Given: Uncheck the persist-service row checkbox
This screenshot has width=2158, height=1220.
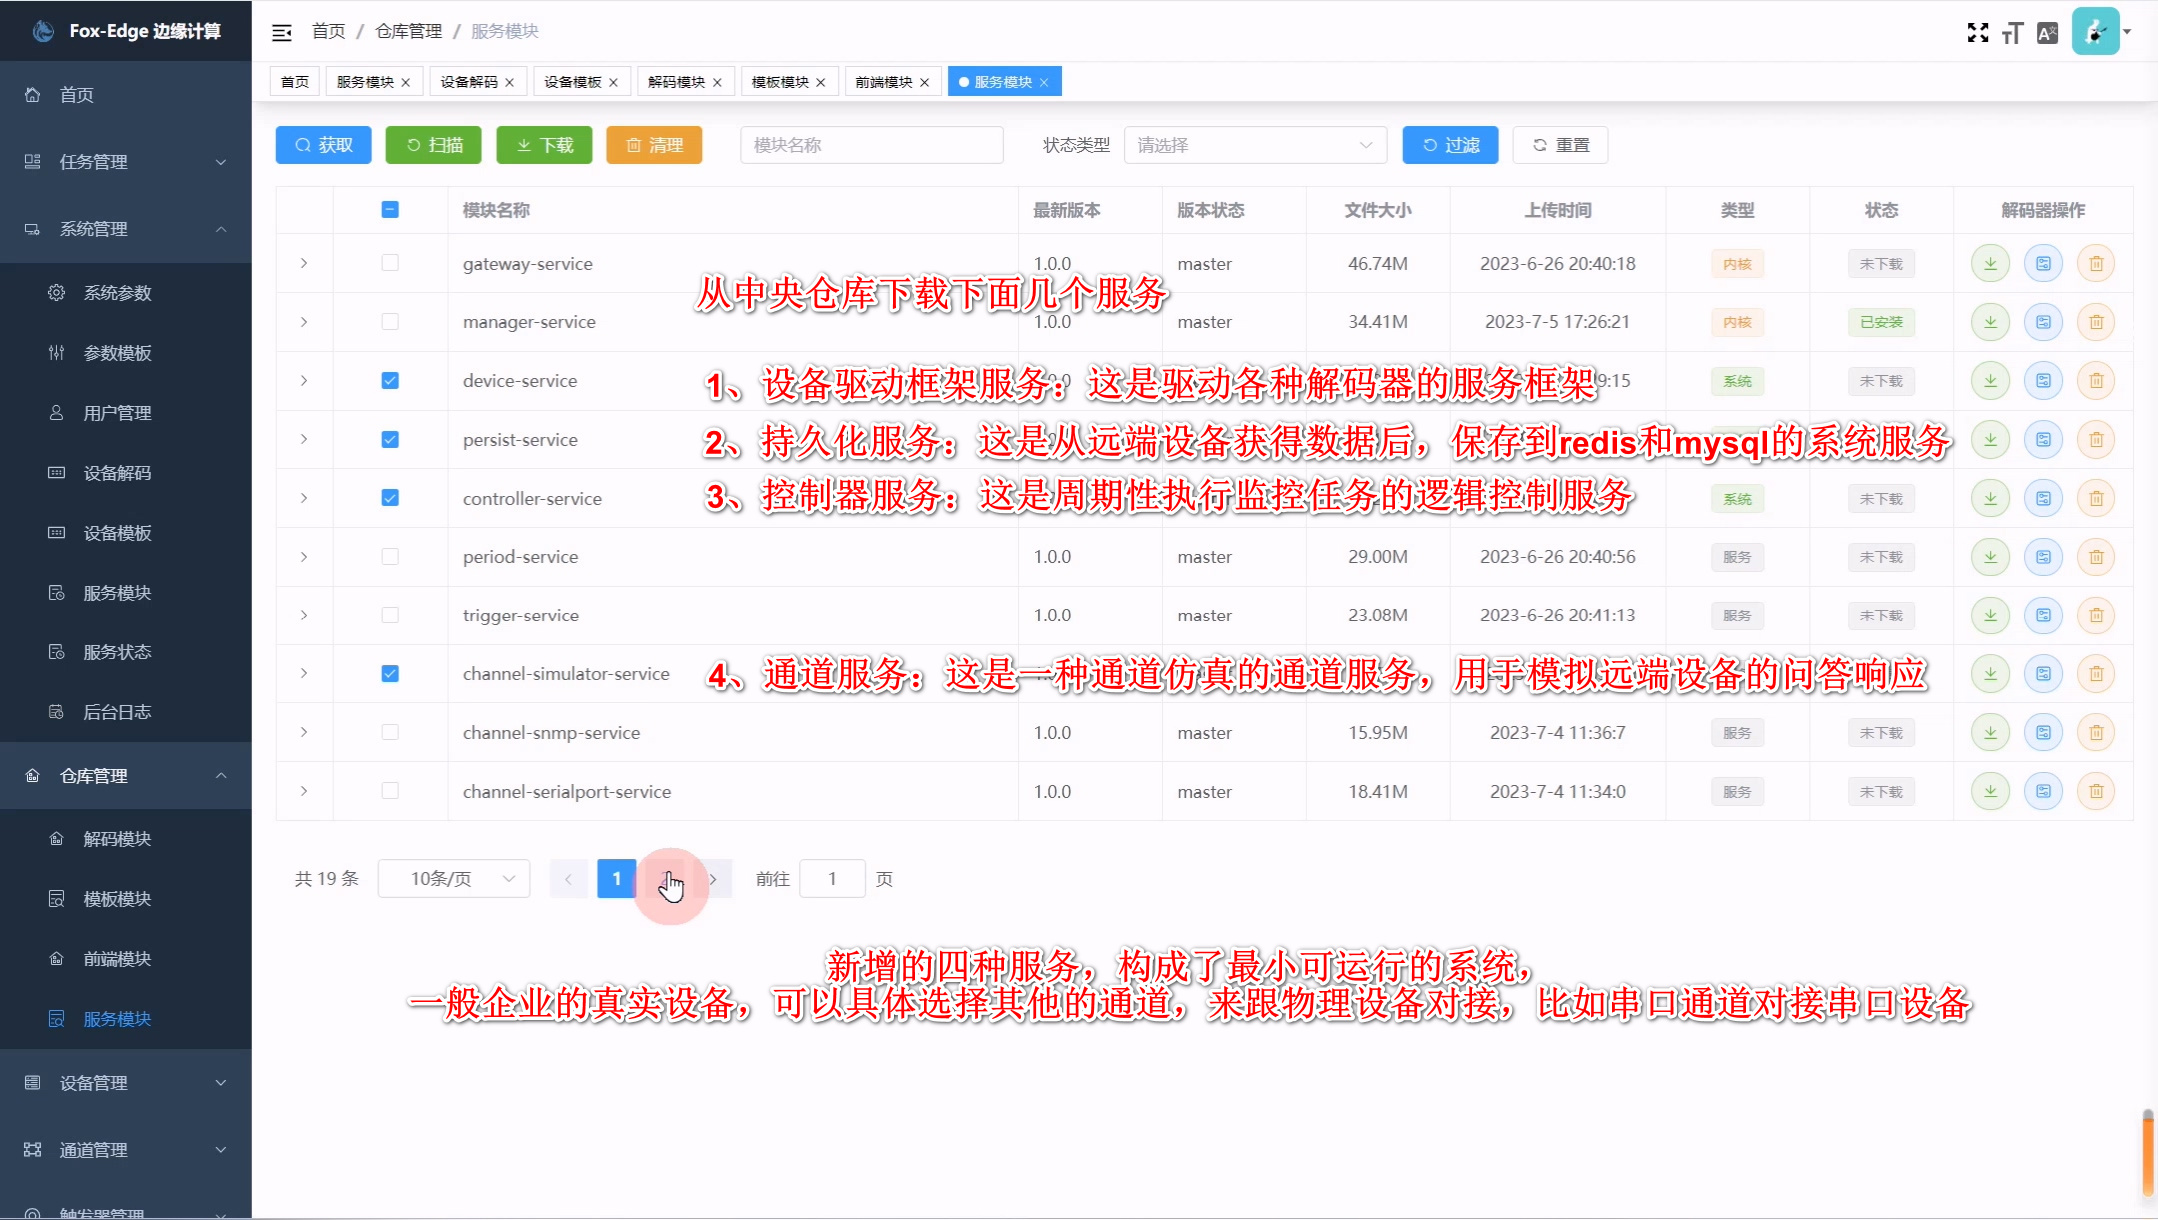Looking at the screenshot, I should (390, 440).
